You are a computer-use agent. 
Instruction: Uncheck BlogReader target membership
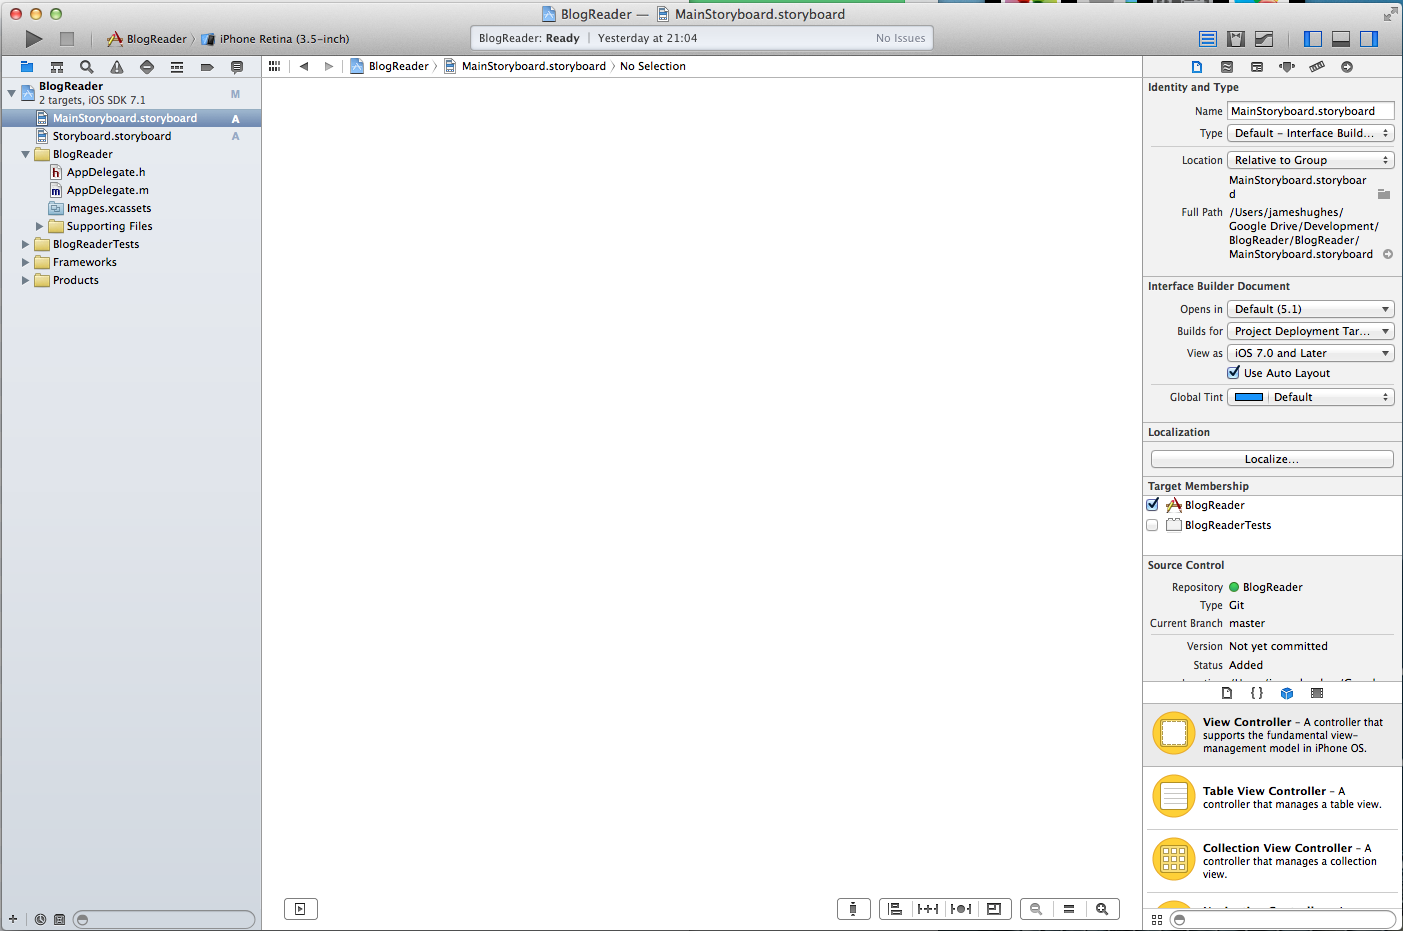1153,505
